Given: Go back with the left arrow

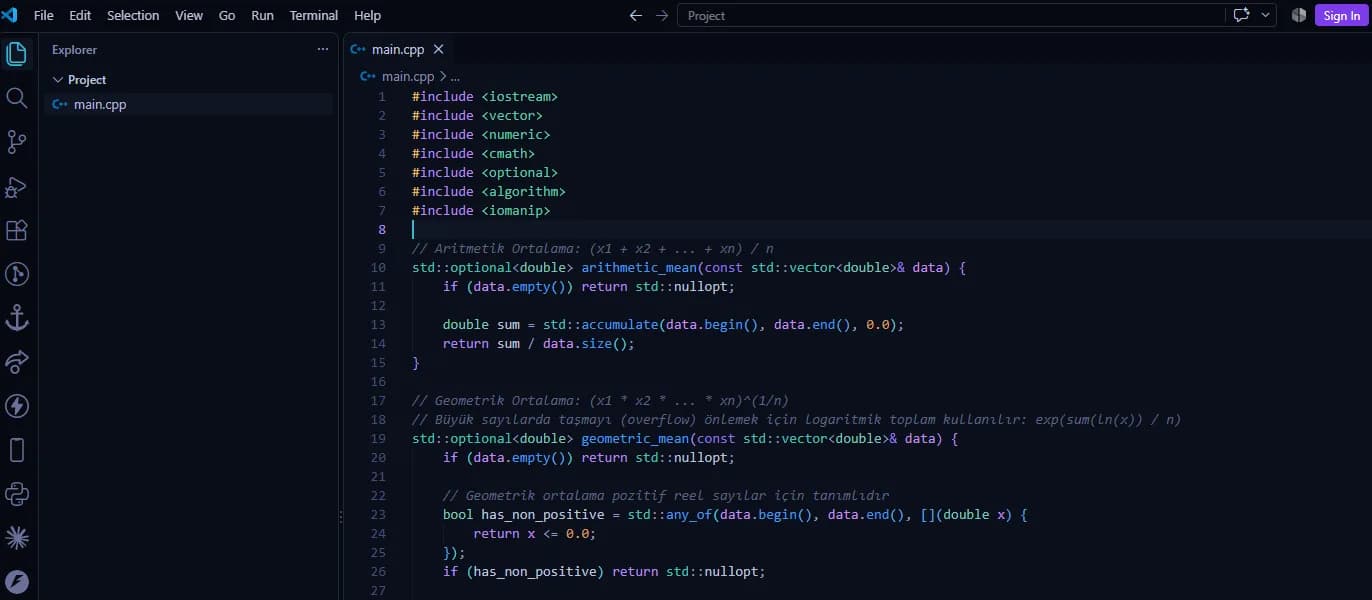Looking at the screenshot, I should (636, 15).
